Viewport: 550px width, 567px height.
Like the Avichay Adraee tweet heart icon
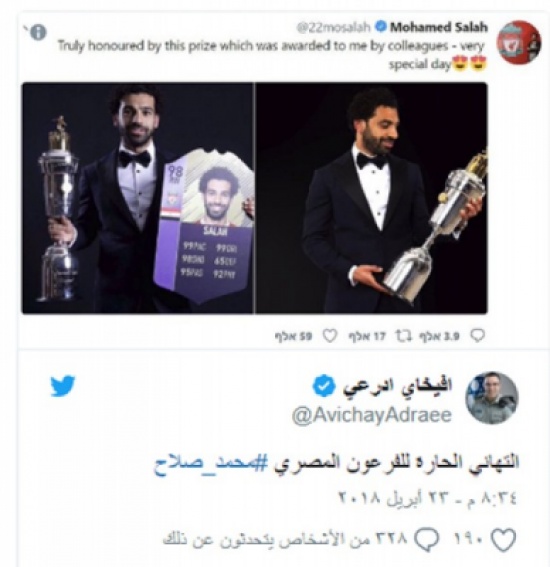503,540
